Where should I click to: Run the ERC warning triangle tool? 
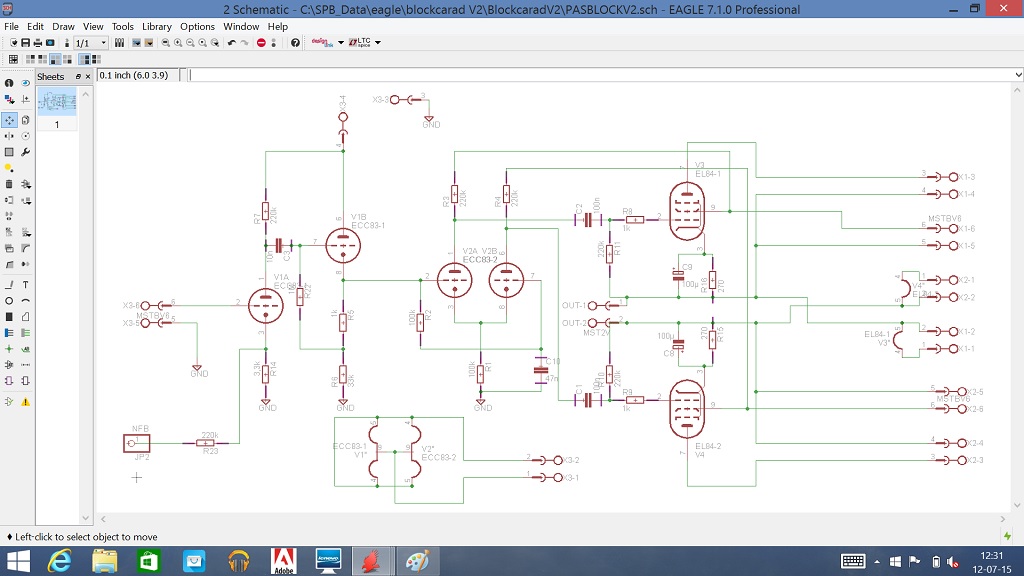[x=25, y=401]
